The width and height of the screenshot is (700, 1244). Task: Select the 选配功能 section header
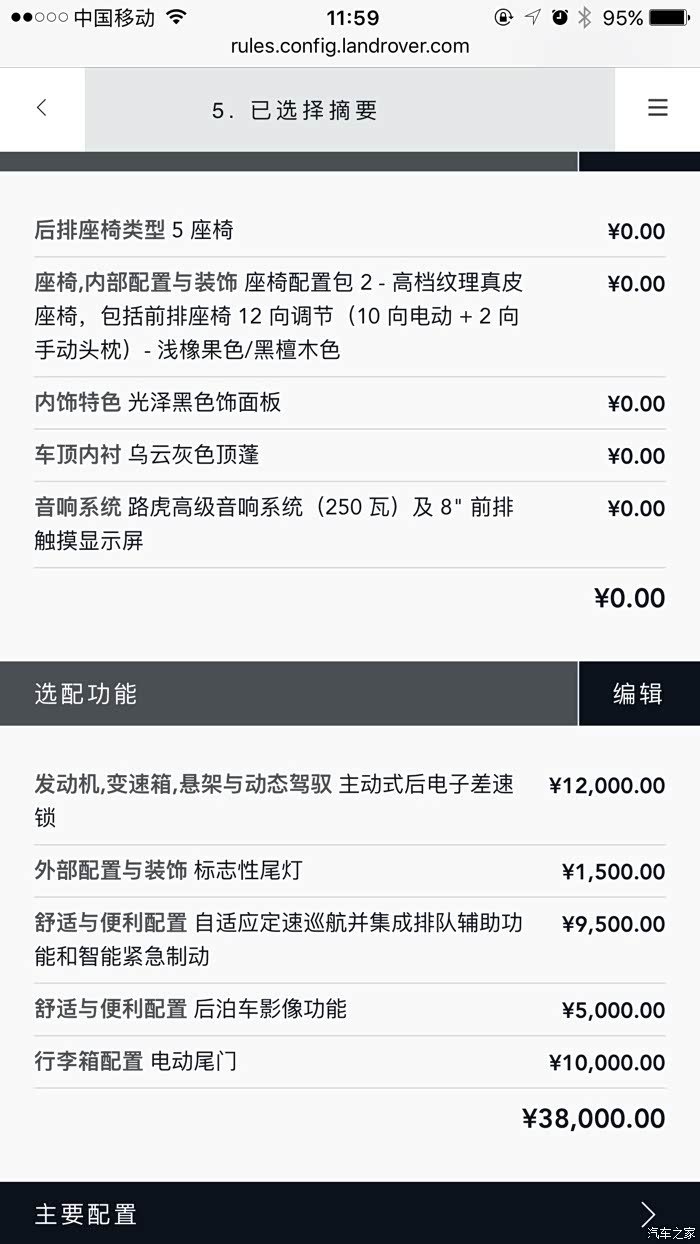coord(288,693)
